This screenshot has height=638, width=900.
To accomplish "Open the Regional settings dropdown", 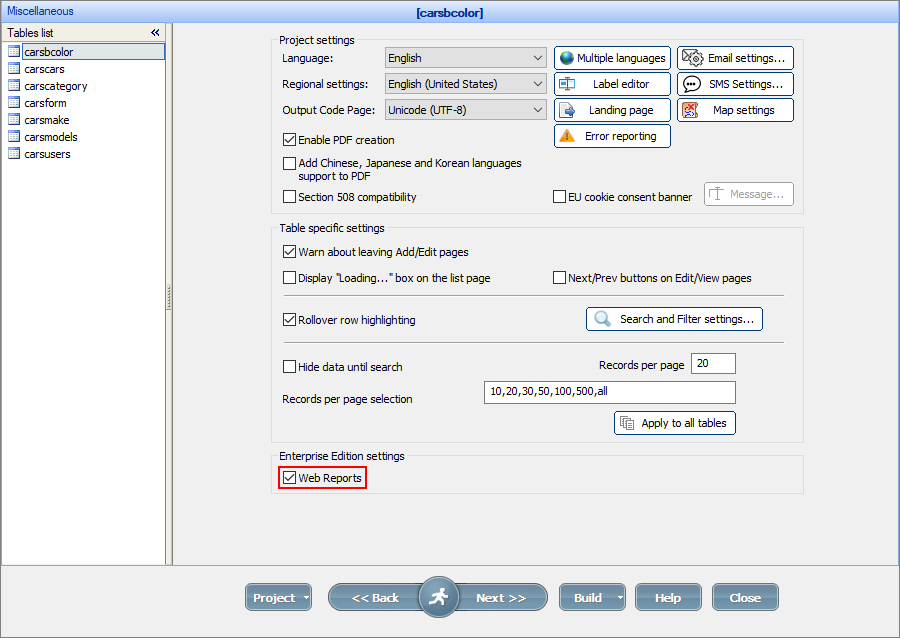I will [538, 84].
